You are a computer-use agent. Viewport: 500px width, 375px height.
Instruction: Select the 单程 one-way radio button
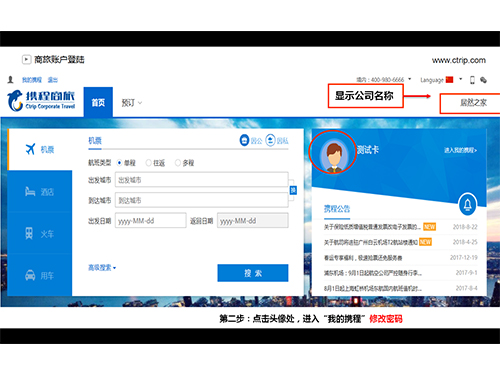119,163
